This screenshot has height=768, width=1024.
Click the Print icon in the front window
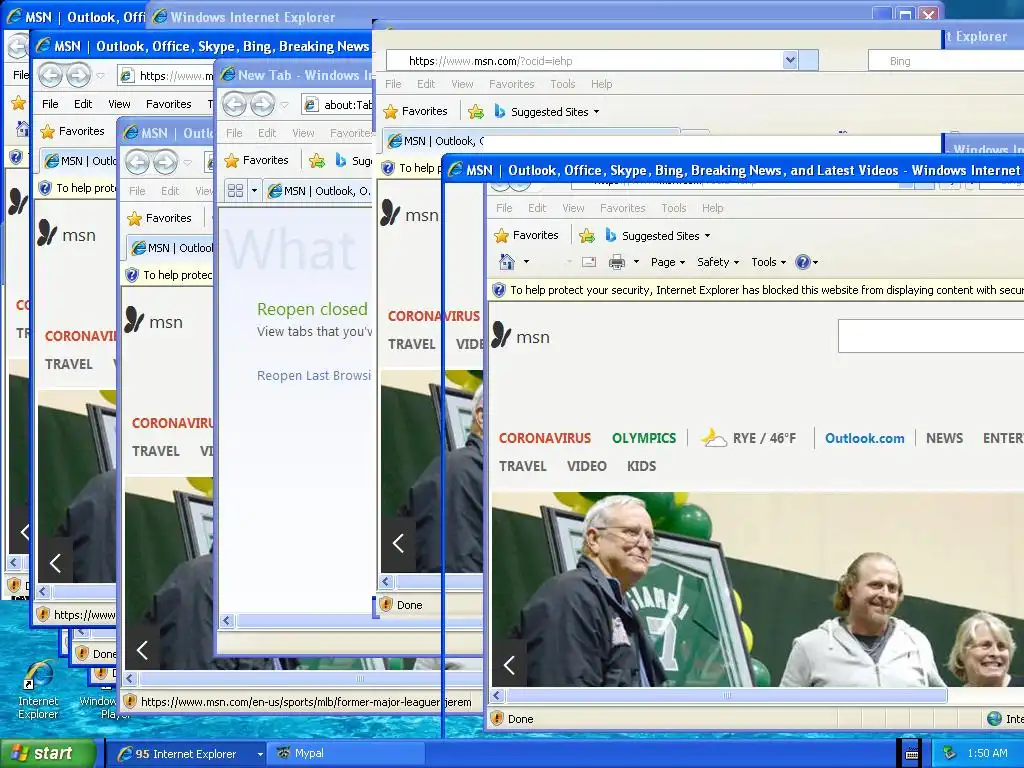(x=616, y=262)
